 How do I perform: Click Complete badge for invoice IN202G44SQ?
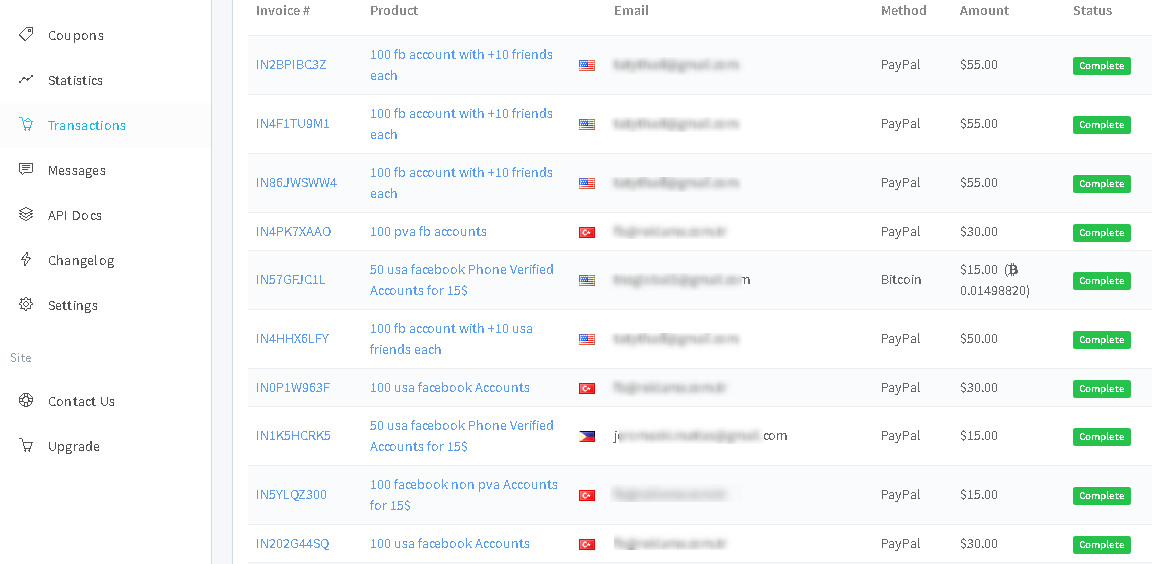point(1101,545)
